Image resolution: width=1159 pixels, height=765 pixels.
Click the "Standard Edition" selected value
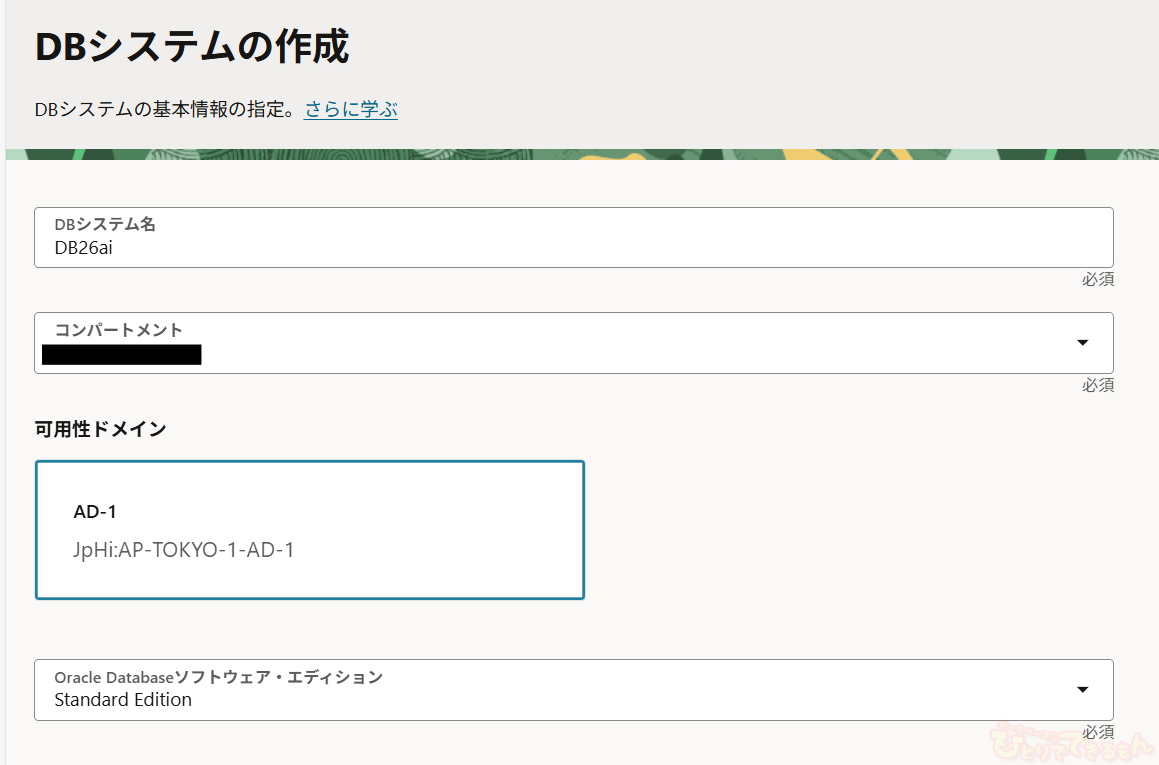tap(123, 700)
